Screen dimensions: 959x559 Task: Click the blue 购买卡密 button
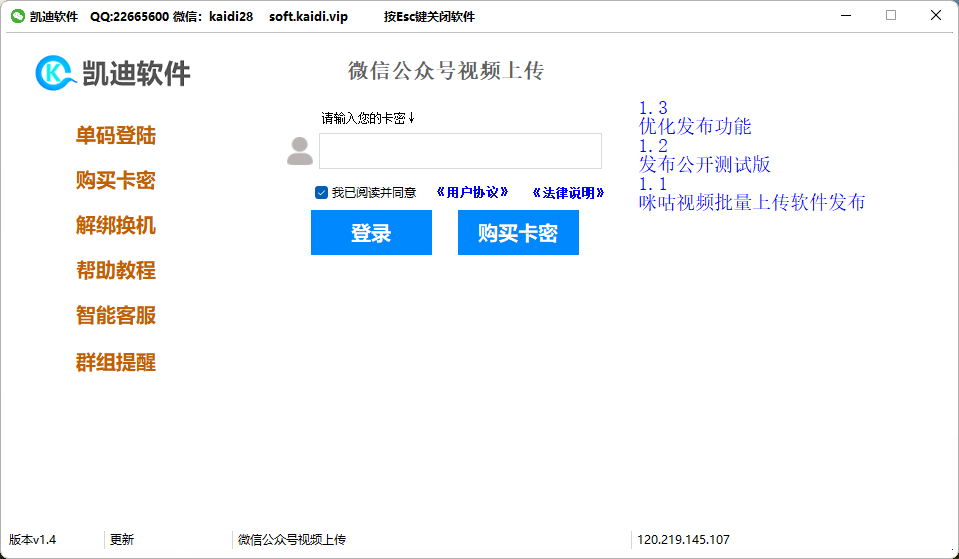coord(518,232)
